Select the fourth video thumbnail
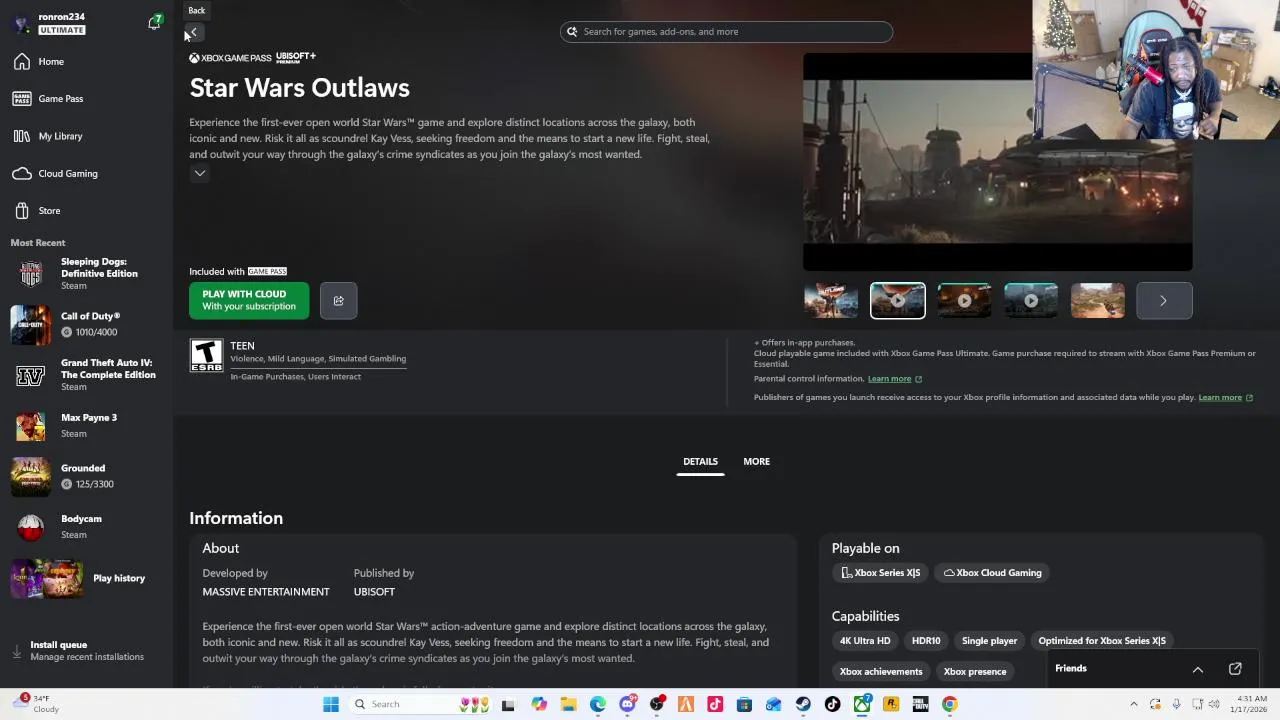Image resolution: width=1280 pixels, height=720 pixels. [x=1031, y=300]
